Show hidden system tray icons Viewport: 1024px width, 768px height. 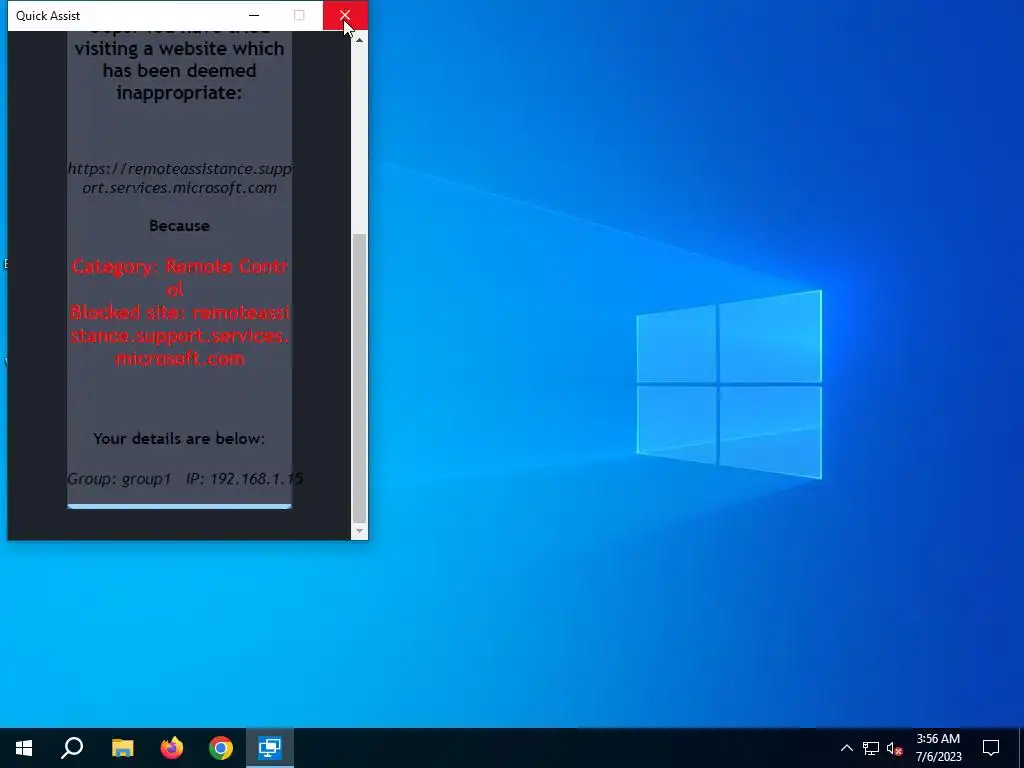click(846, 748)
